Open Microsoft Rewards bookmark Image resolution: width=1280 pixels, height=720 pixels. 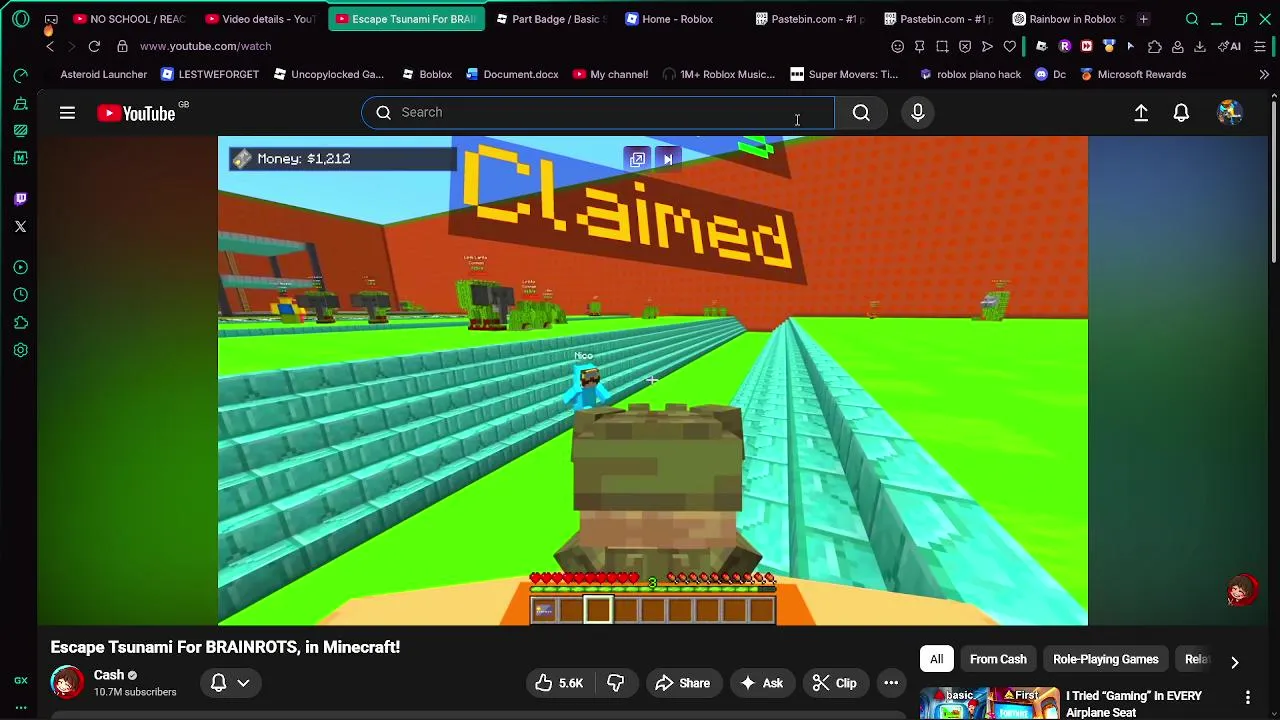point(1133,74)
